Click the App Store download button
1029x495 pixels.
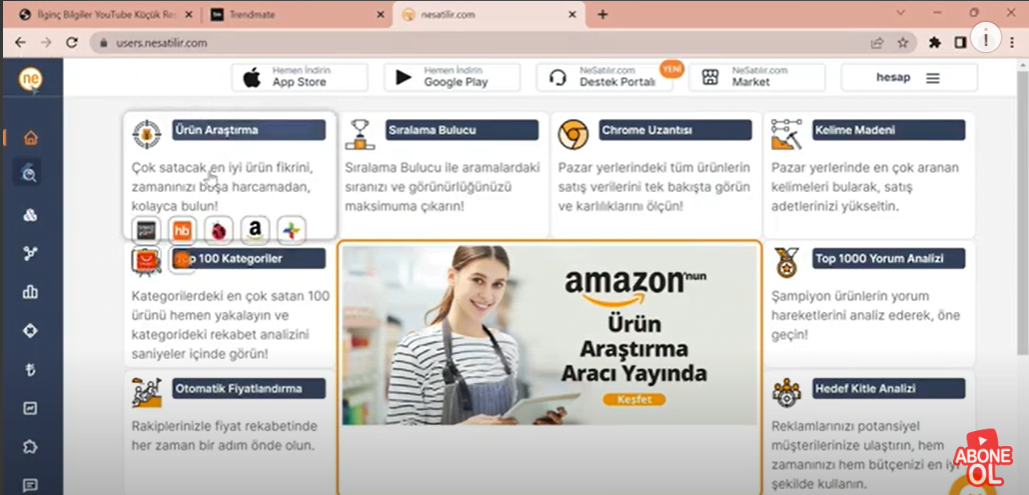(x=299, y=77)
